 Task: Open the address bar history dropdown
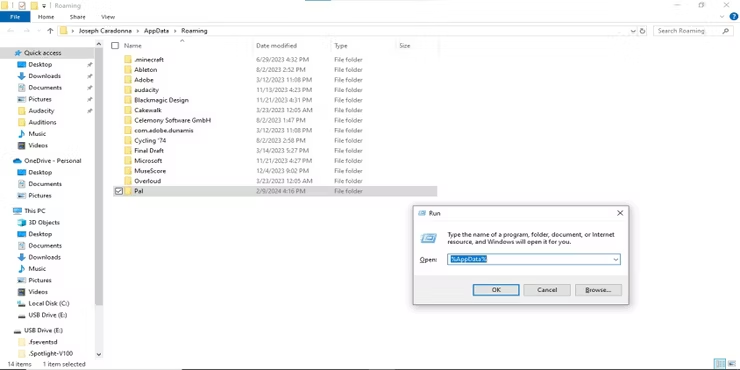633,31
